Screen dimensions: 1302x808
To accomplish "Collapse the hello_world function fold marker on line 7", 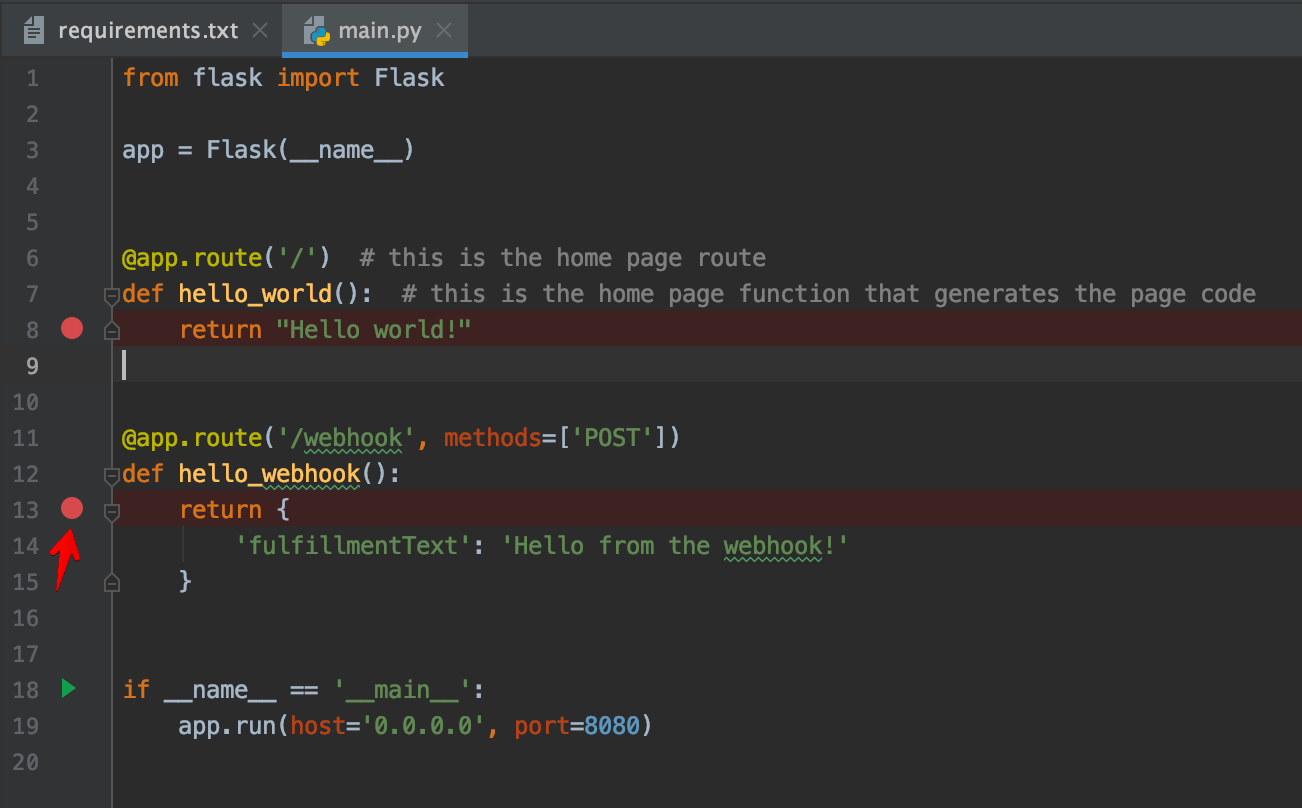I will click(x=112, y=294).
